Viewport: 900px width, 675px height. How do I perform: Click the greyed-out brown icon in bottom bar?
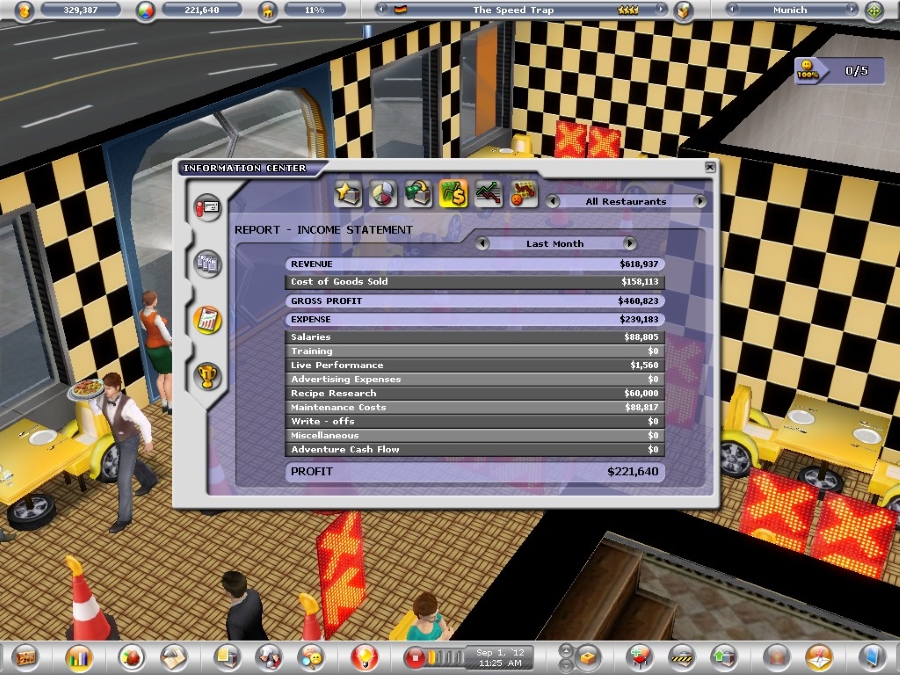[777, 657]
